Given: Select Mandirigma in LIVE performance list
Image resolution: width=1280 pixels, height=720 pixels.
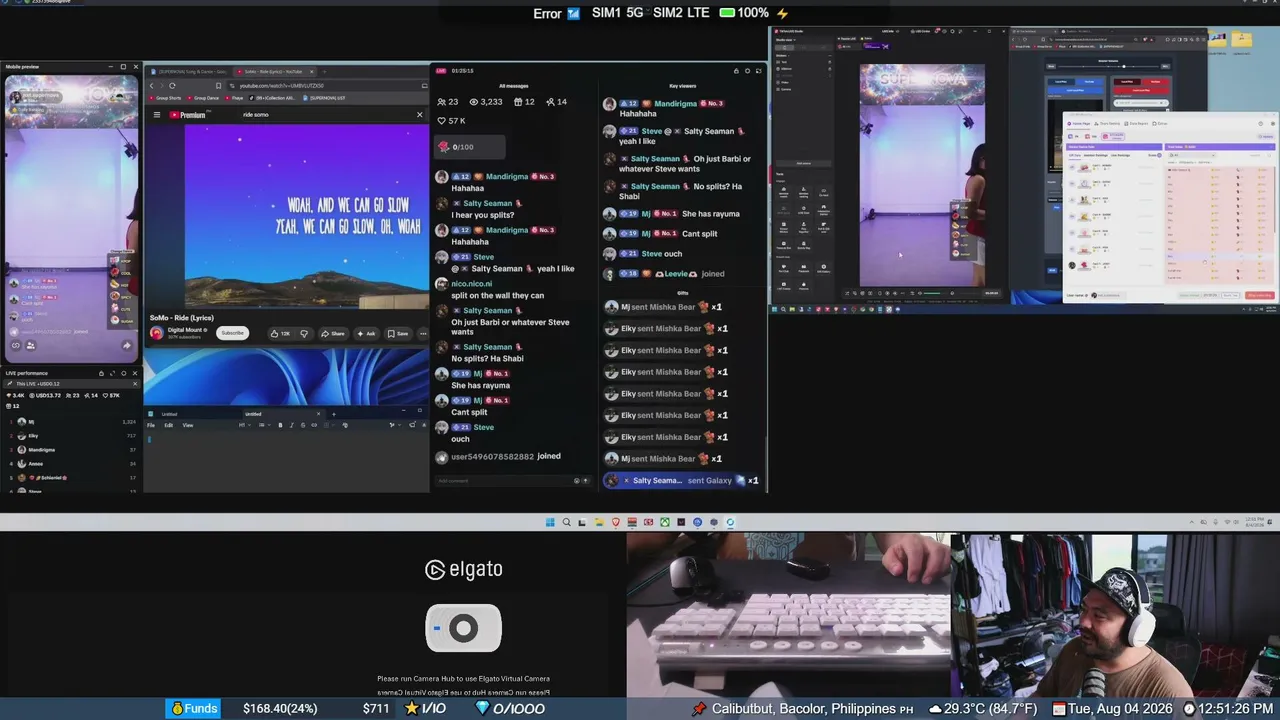Looking at the screenshot, I should click(x=72, y=450).
